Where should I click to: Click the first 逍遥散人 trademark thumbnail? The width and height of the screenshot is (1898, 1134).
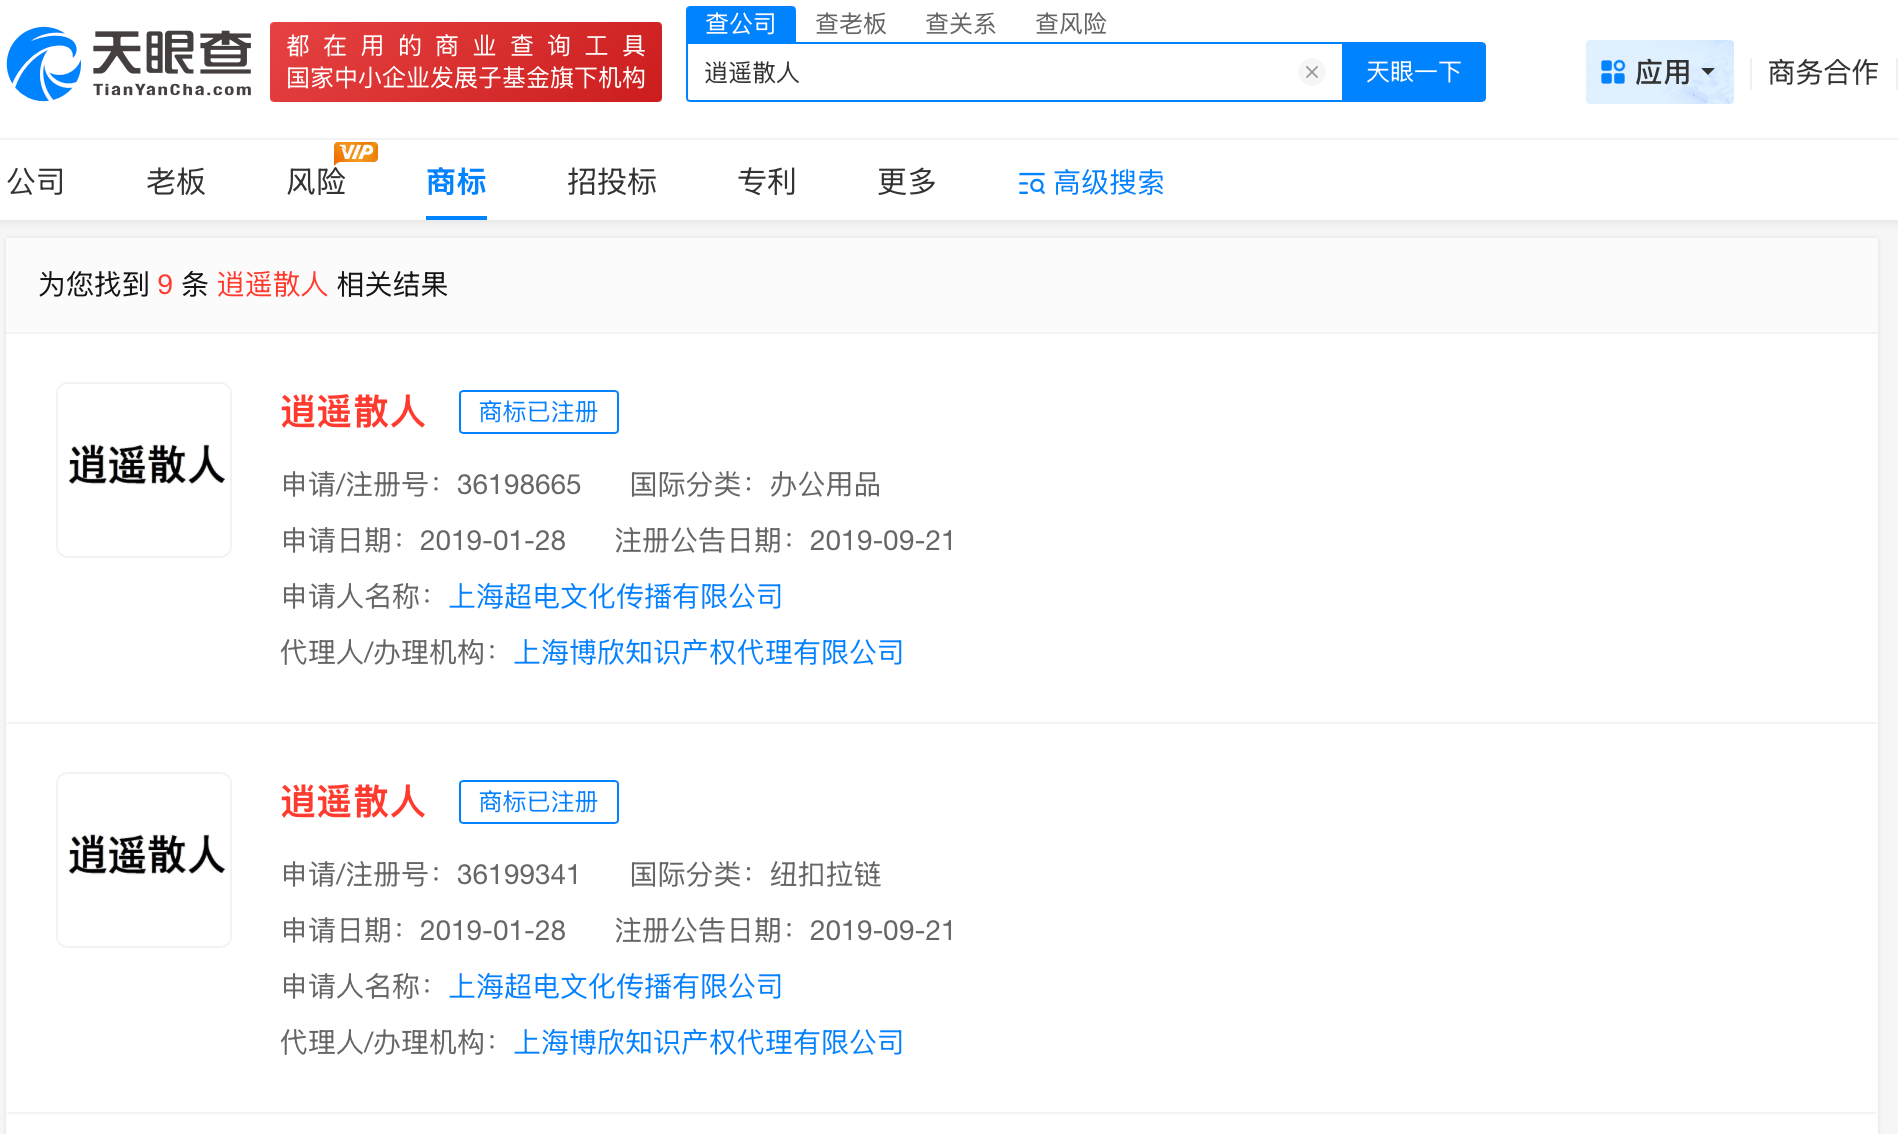[x=143, y=470]
